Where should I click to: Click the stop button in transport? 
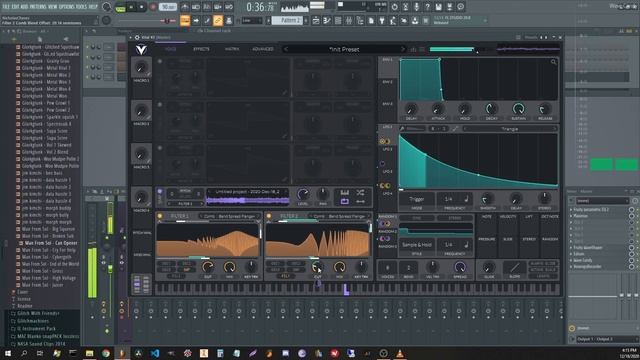click(142, 7)
